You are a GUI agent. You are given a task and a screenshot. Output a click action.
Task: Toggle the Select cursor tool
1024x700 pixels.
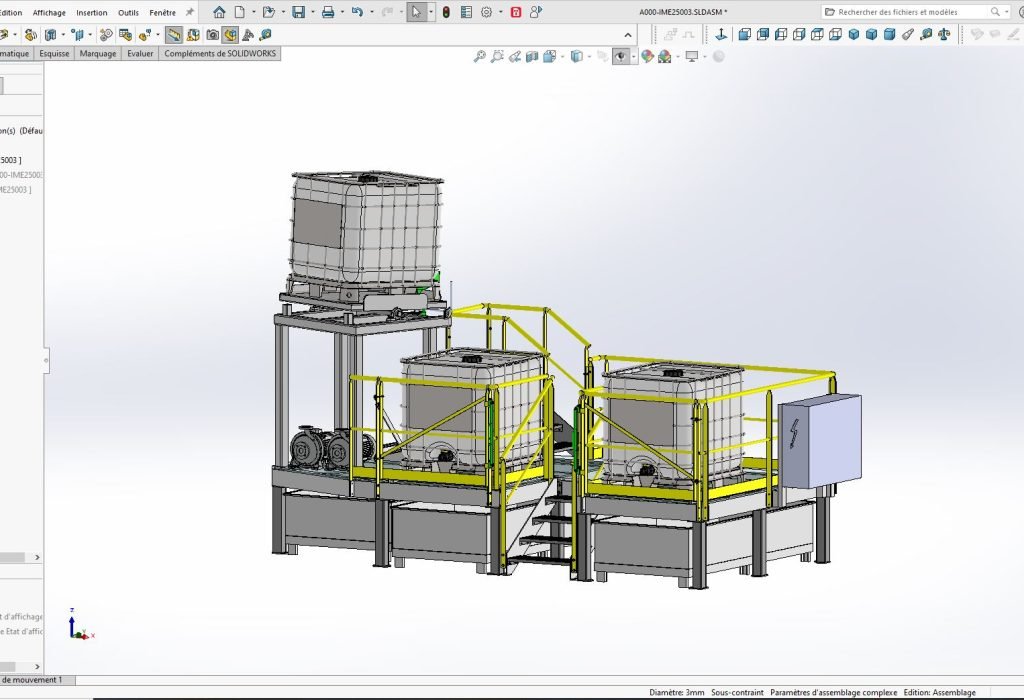[x=416, y=12]
